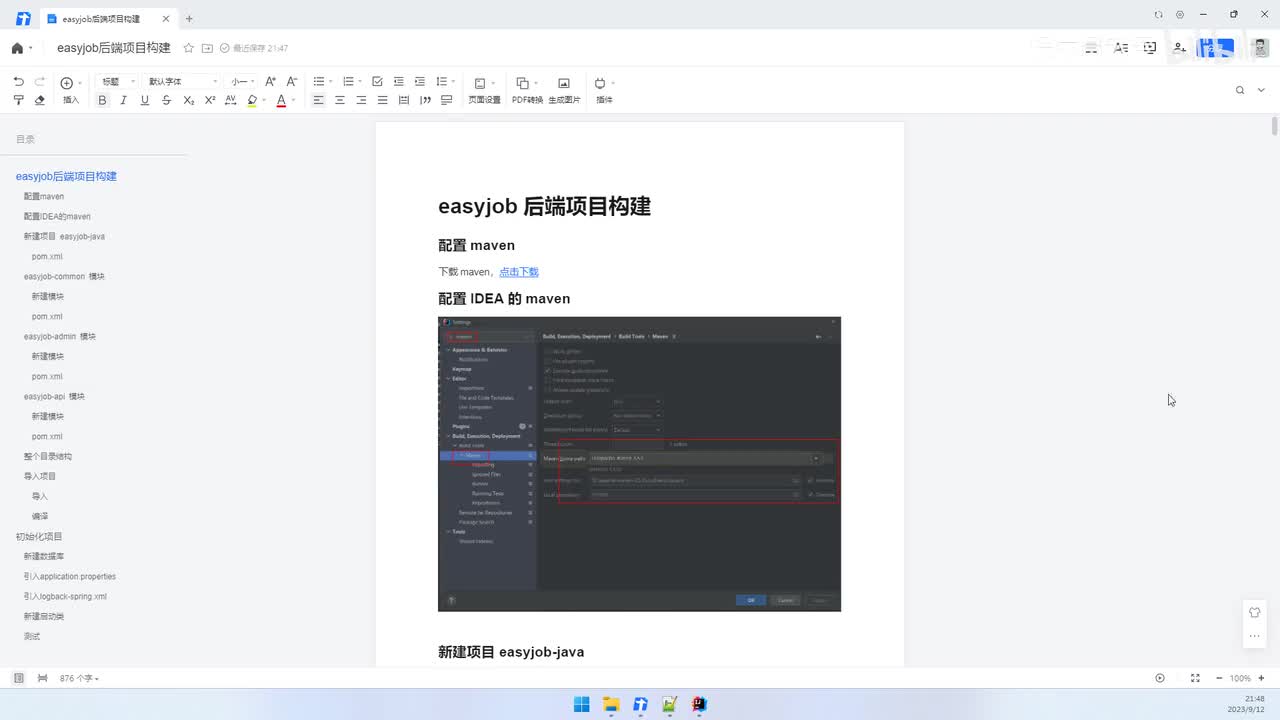Toggle subscript formatting
Viewport: 1280px width, 720px height.
tap(188, 100)
